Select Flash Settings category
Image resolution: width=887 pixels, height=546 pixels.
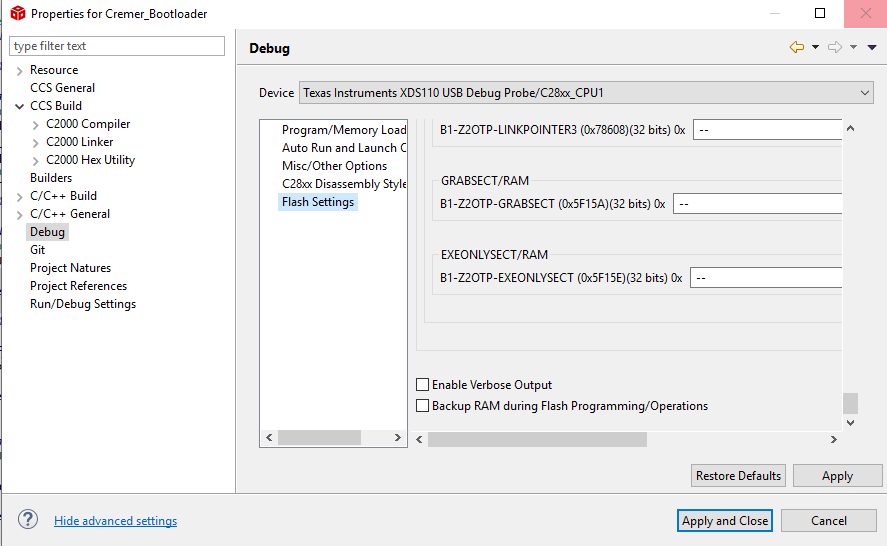tap(318, 202)
